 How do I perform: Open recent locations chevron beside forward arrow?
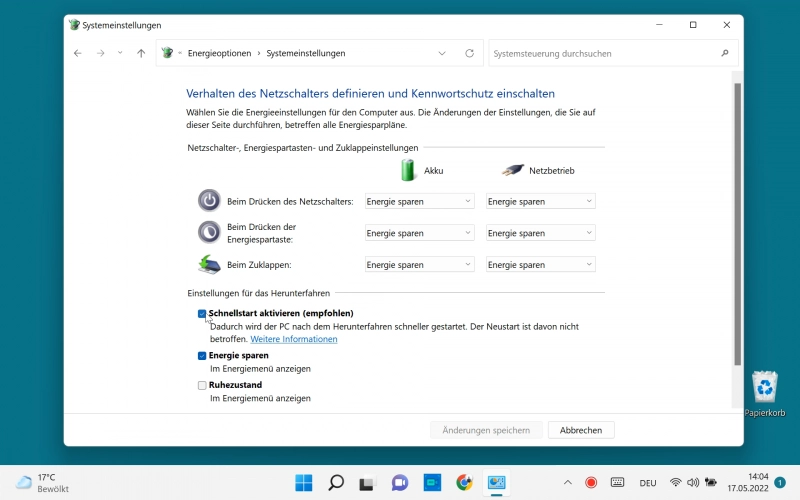[120, 53]
